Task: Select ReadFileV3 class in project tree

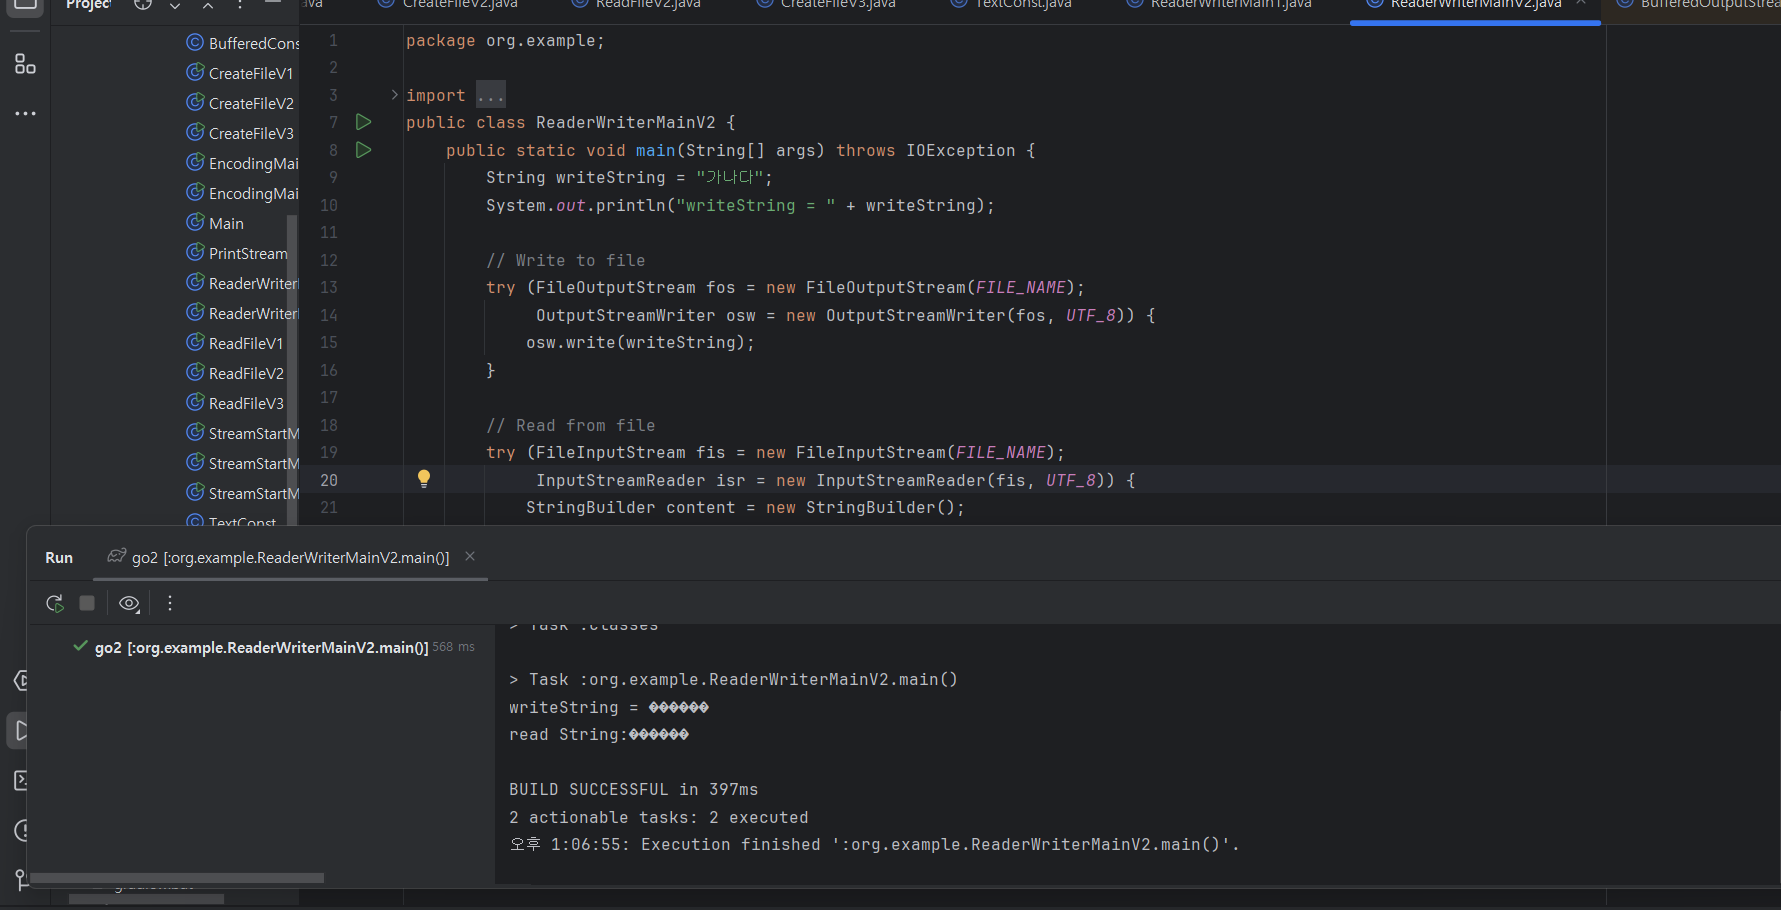Action: [246, 403]
